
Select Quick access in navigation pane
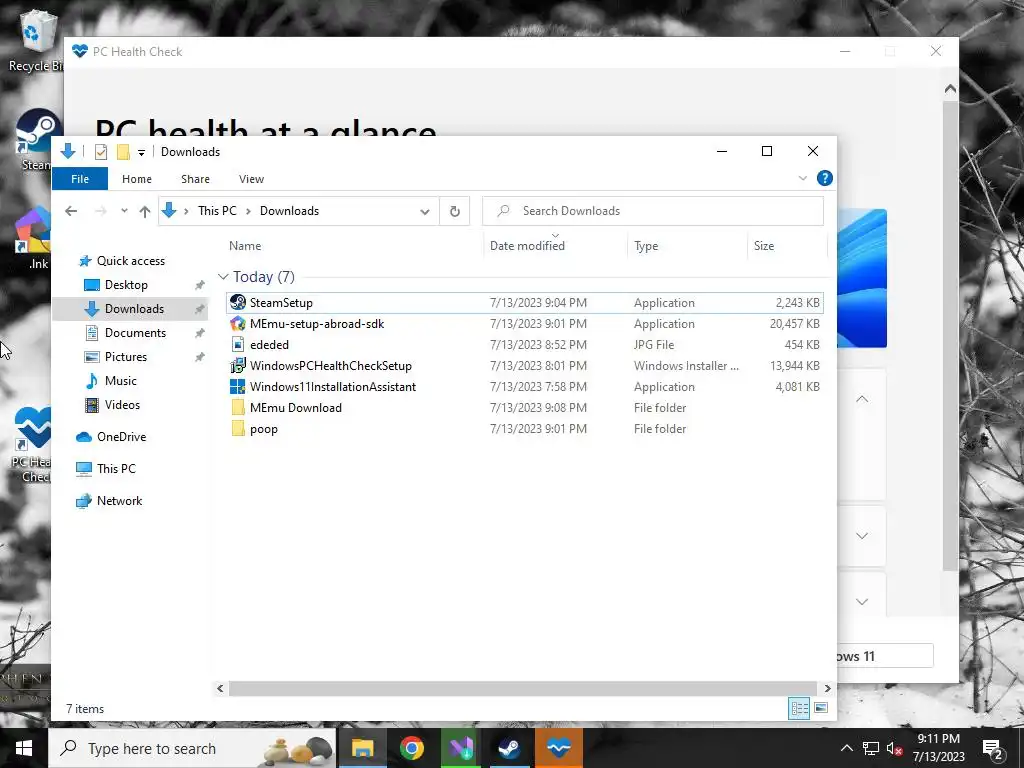click(131, 261)
